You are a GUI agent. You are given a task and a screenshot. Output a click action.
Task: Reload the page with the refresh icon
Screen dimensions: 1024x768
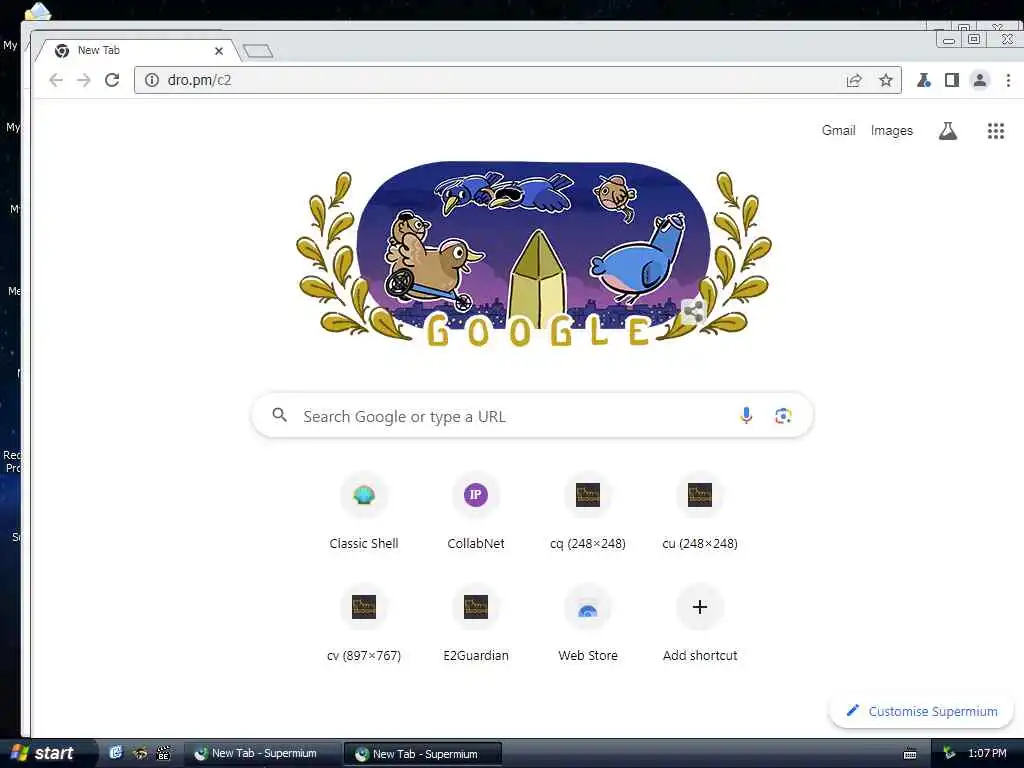point(112,80)
